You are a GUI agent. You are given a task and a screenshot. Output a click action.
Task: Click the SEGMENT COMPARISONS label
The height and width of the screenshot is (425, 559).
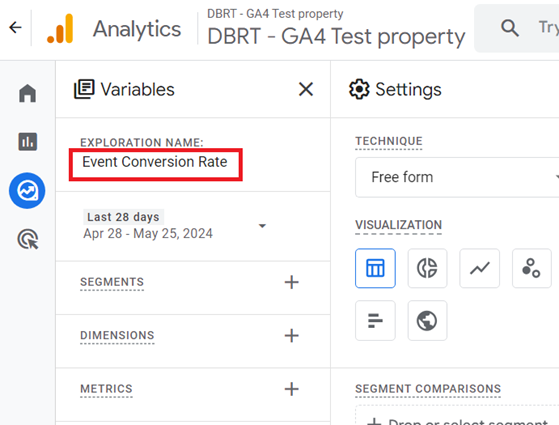tap(428, 389)
